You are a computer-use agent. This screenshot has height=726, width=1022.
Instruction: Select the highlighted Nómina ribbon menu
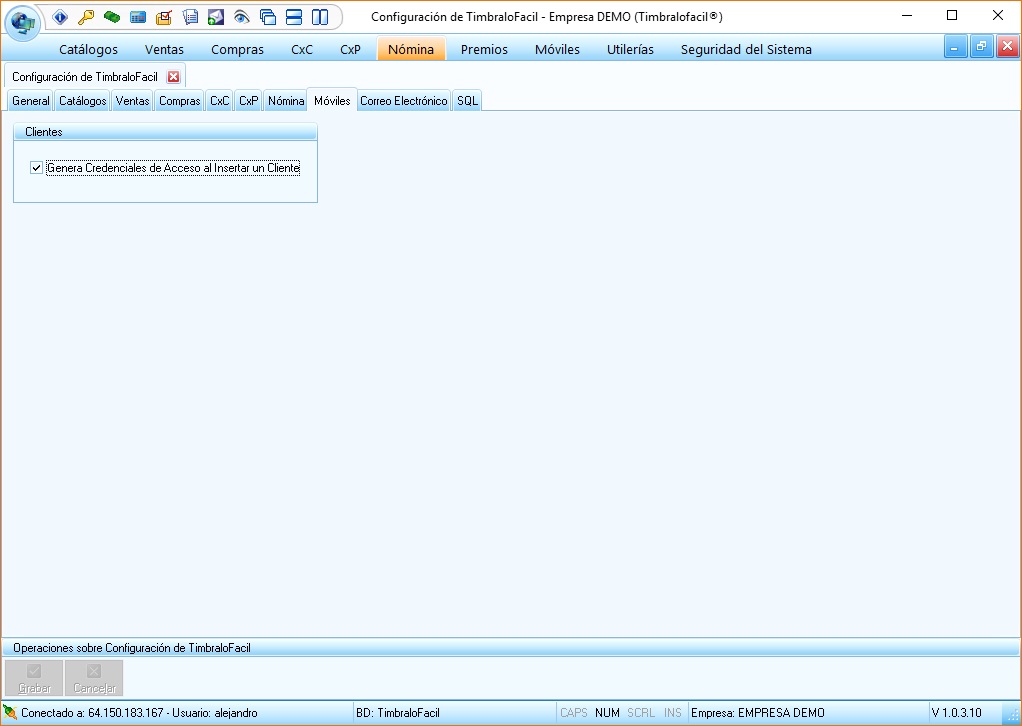411,50
